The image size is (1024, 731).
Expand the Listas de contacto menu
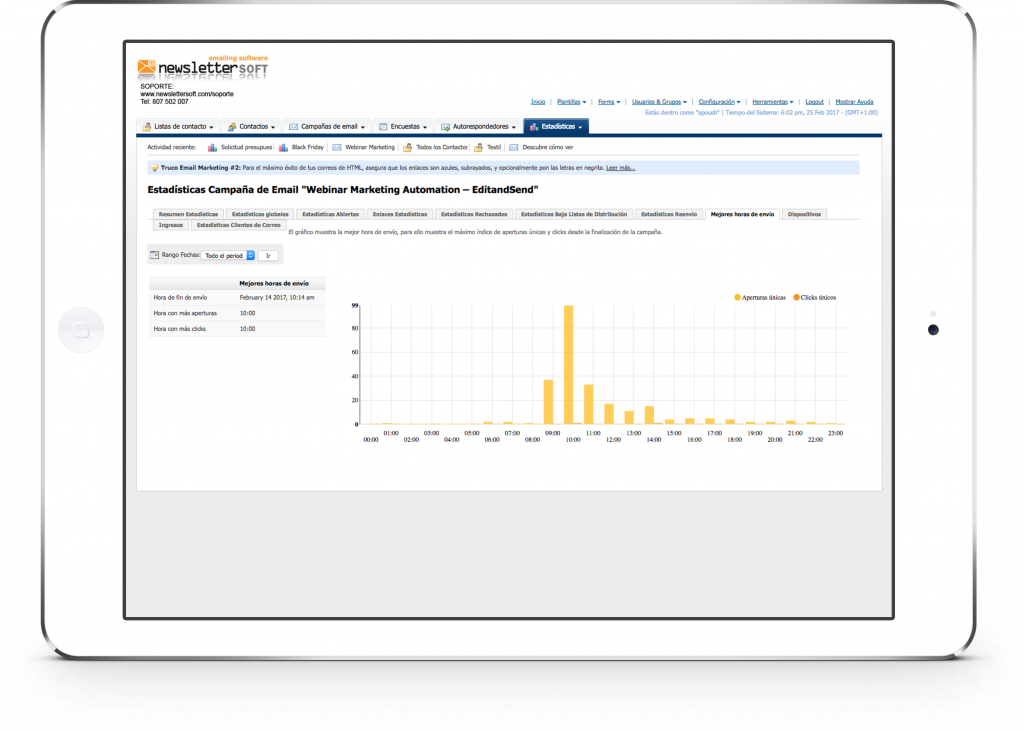(x=178, y=127)
